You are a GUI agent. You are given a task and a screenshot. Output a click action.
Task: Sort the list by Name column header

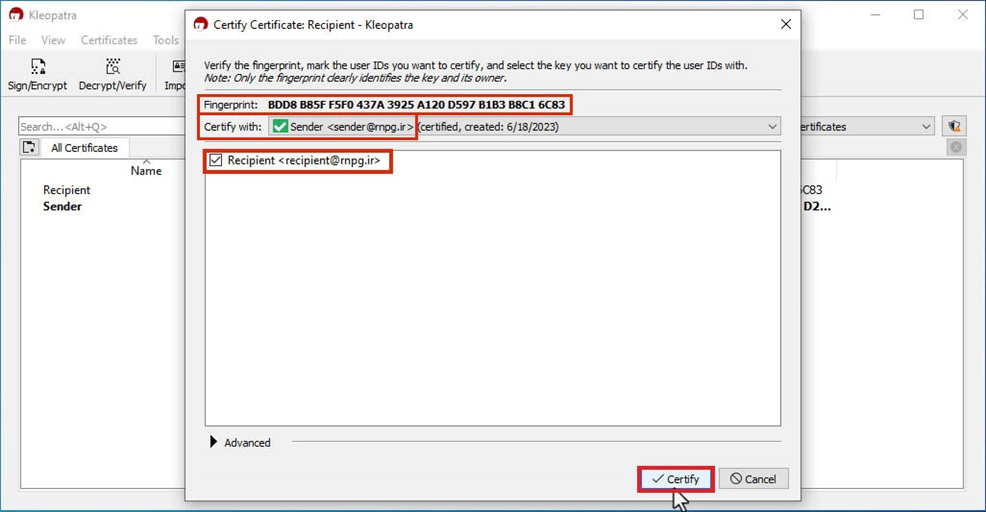(x=146, y=170)
